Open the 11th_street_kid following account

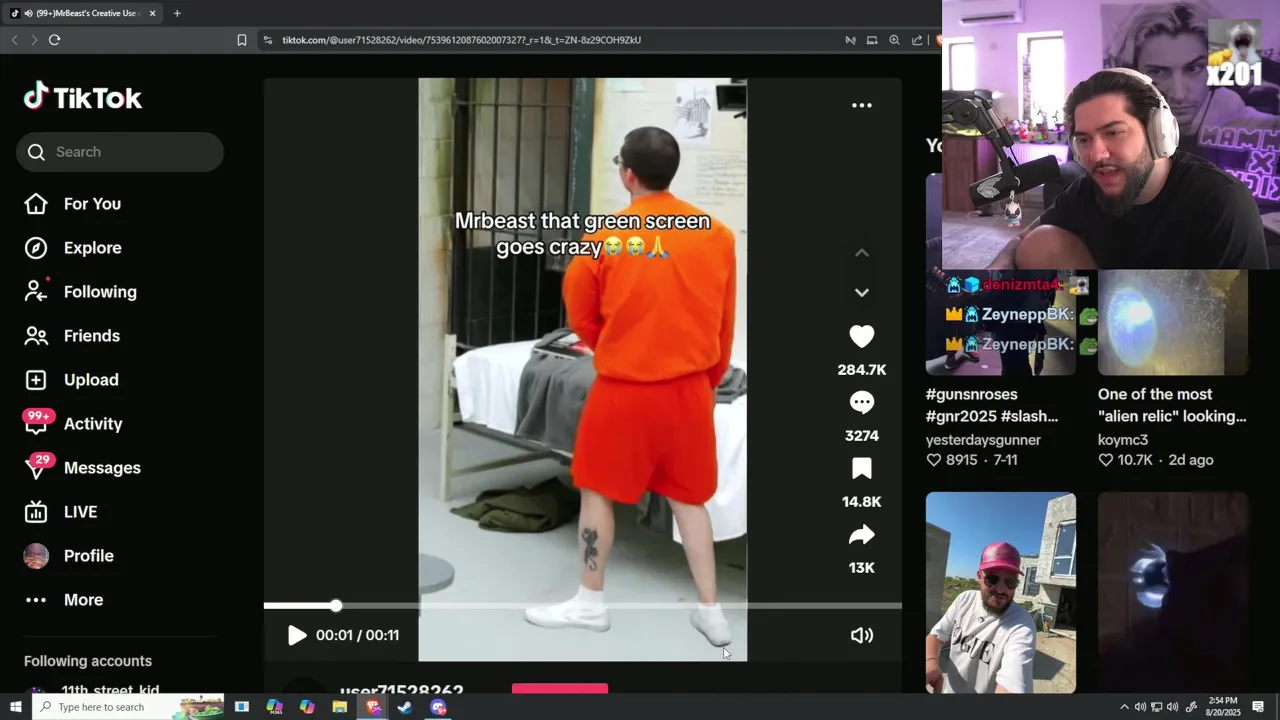coord(110,691)
